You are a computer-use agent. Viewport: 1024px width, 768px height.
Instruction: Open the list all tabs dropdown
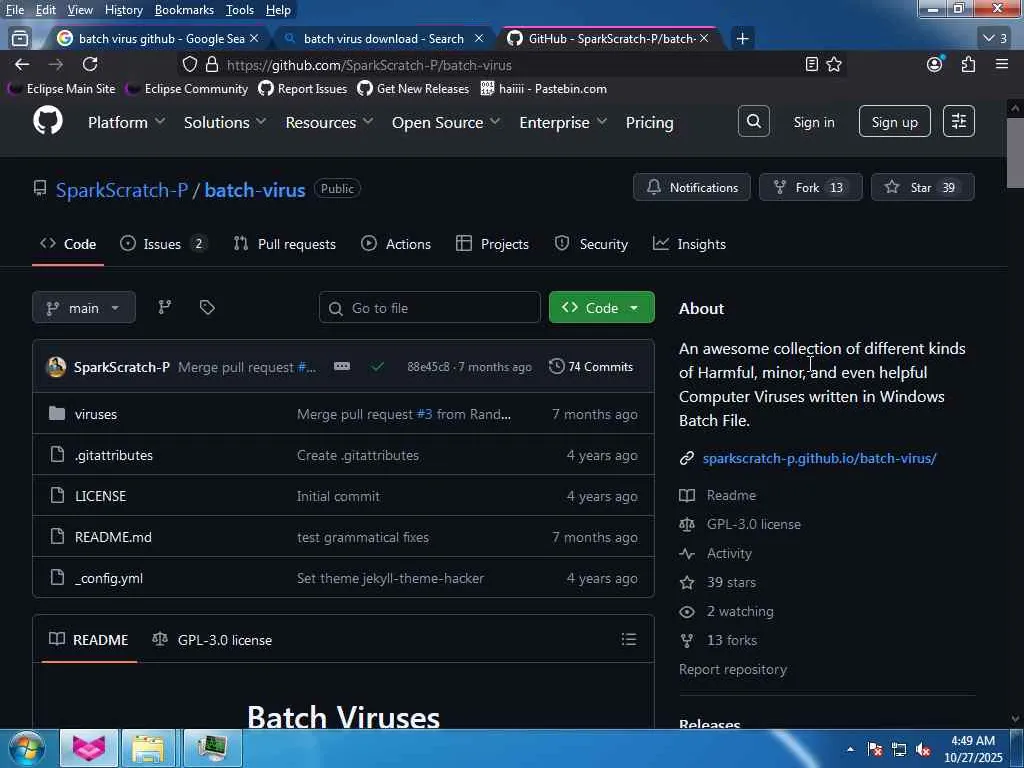(996, 39)
